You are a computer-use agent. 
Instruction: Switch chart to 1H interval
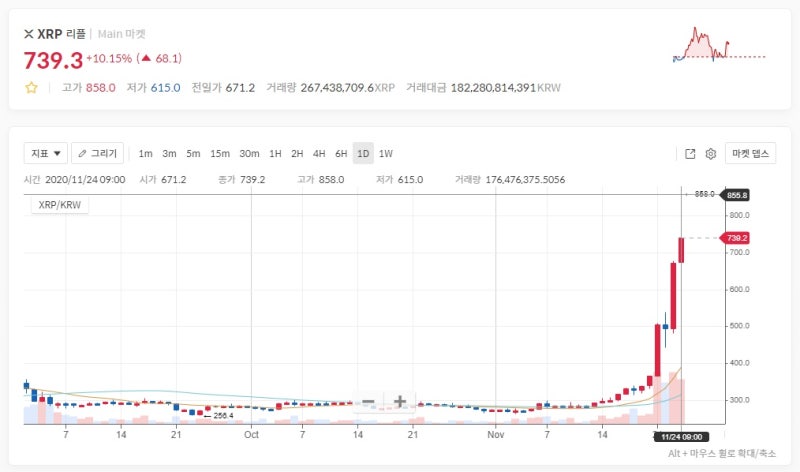tap(276, 154)
